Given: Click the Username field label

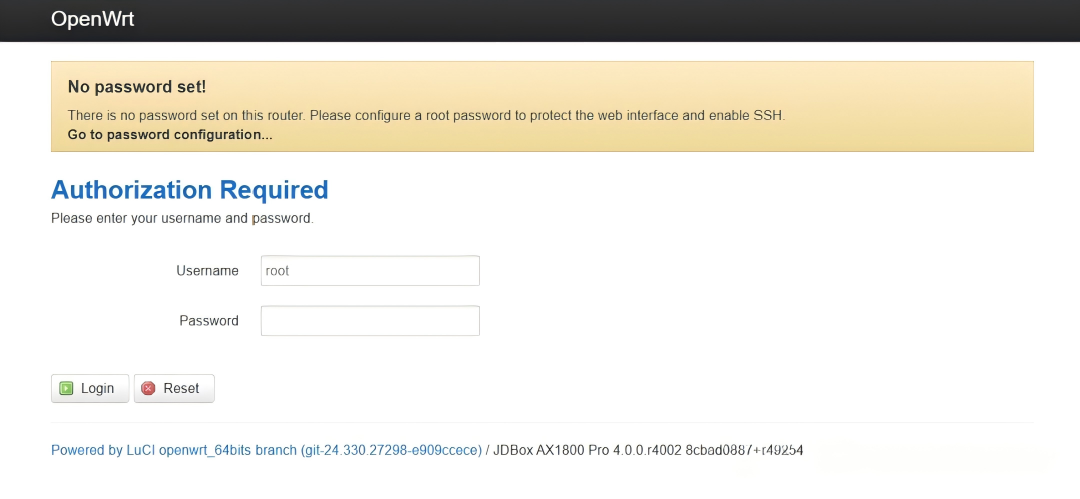Looking at the screenshot, I should 207,271.
